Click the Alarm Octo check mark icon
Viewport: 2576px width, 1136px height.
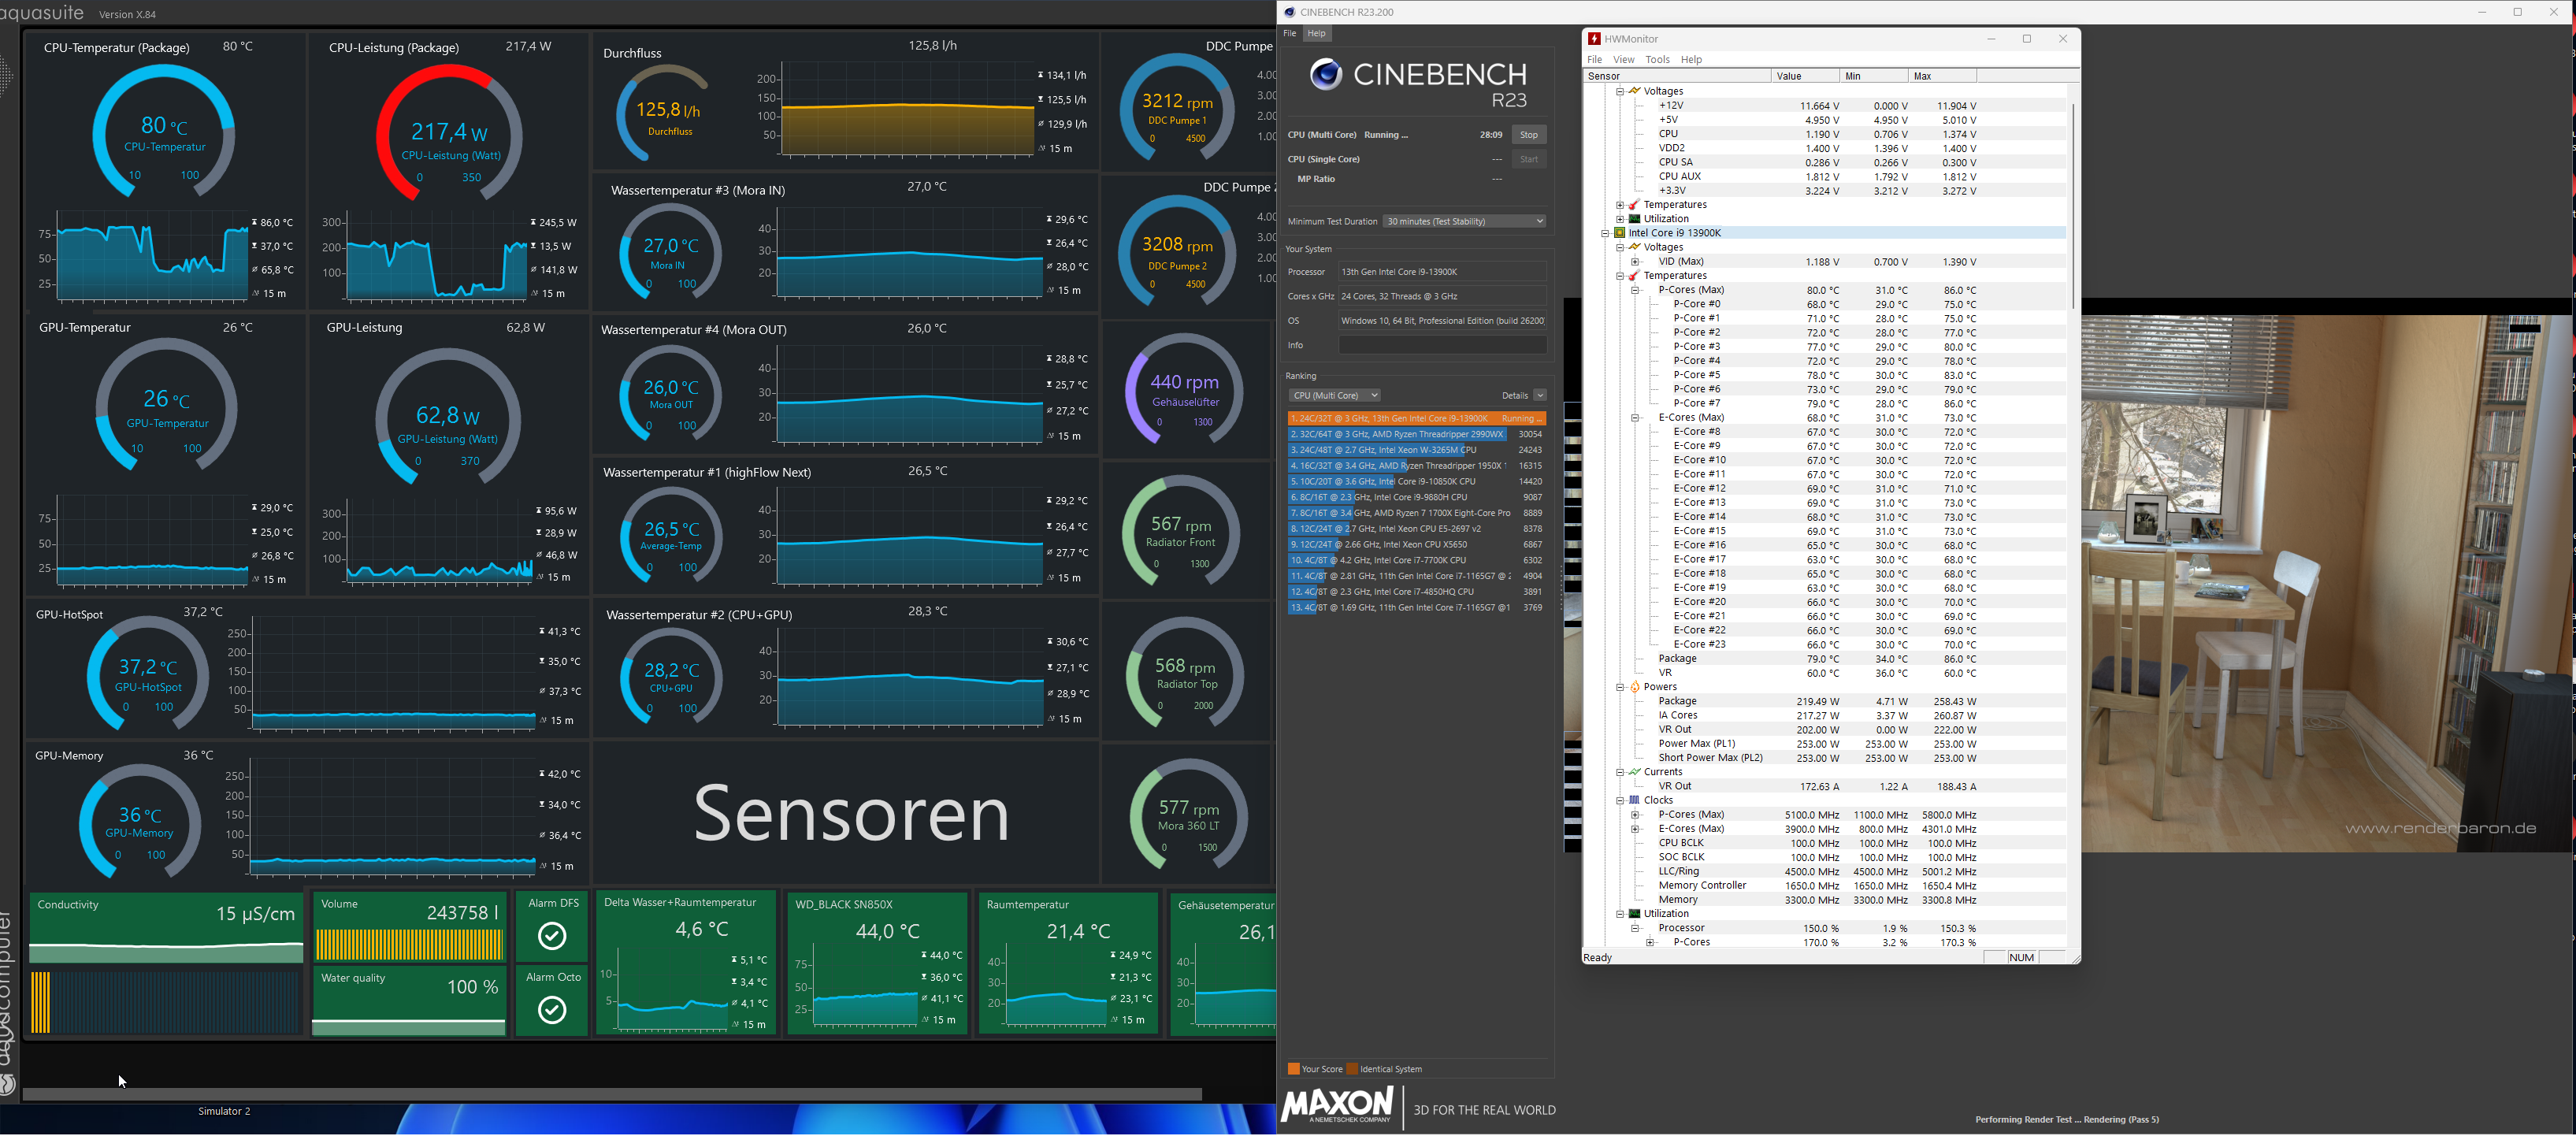pos(552,1010)
